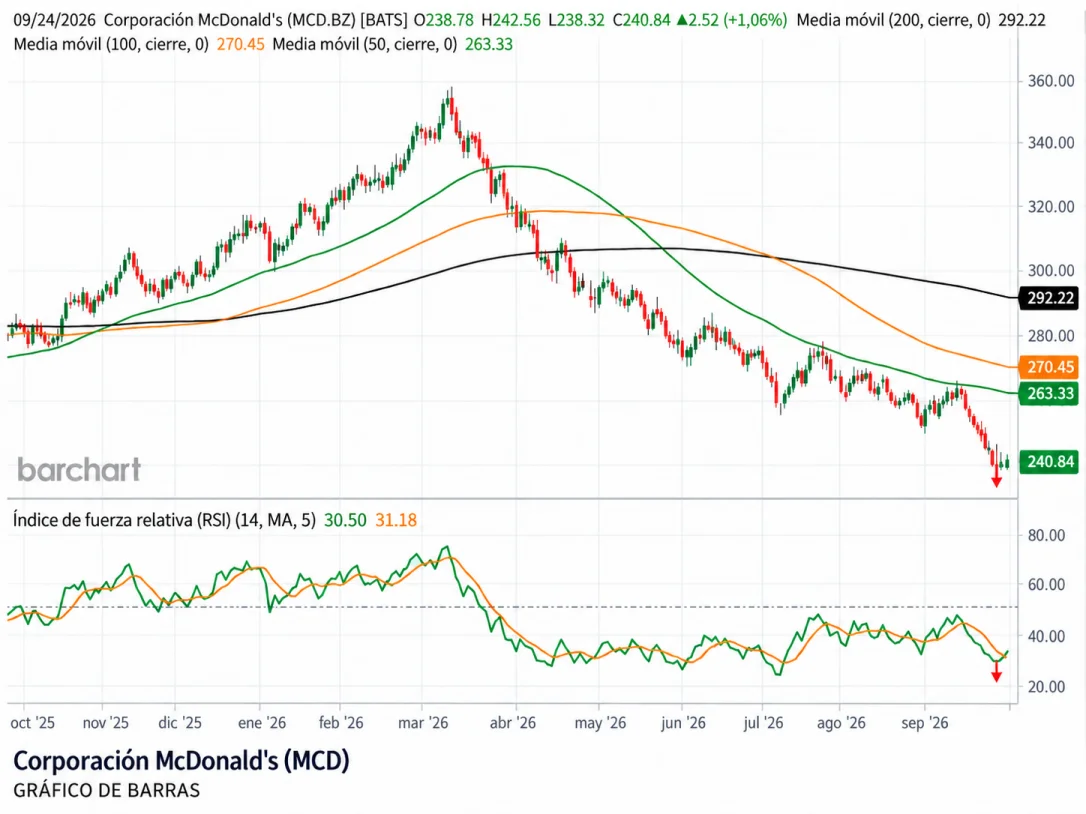Click the 20.00 RSI axis label
The width and height of the screenshot is (1086, 814).
pos(1046,687)
